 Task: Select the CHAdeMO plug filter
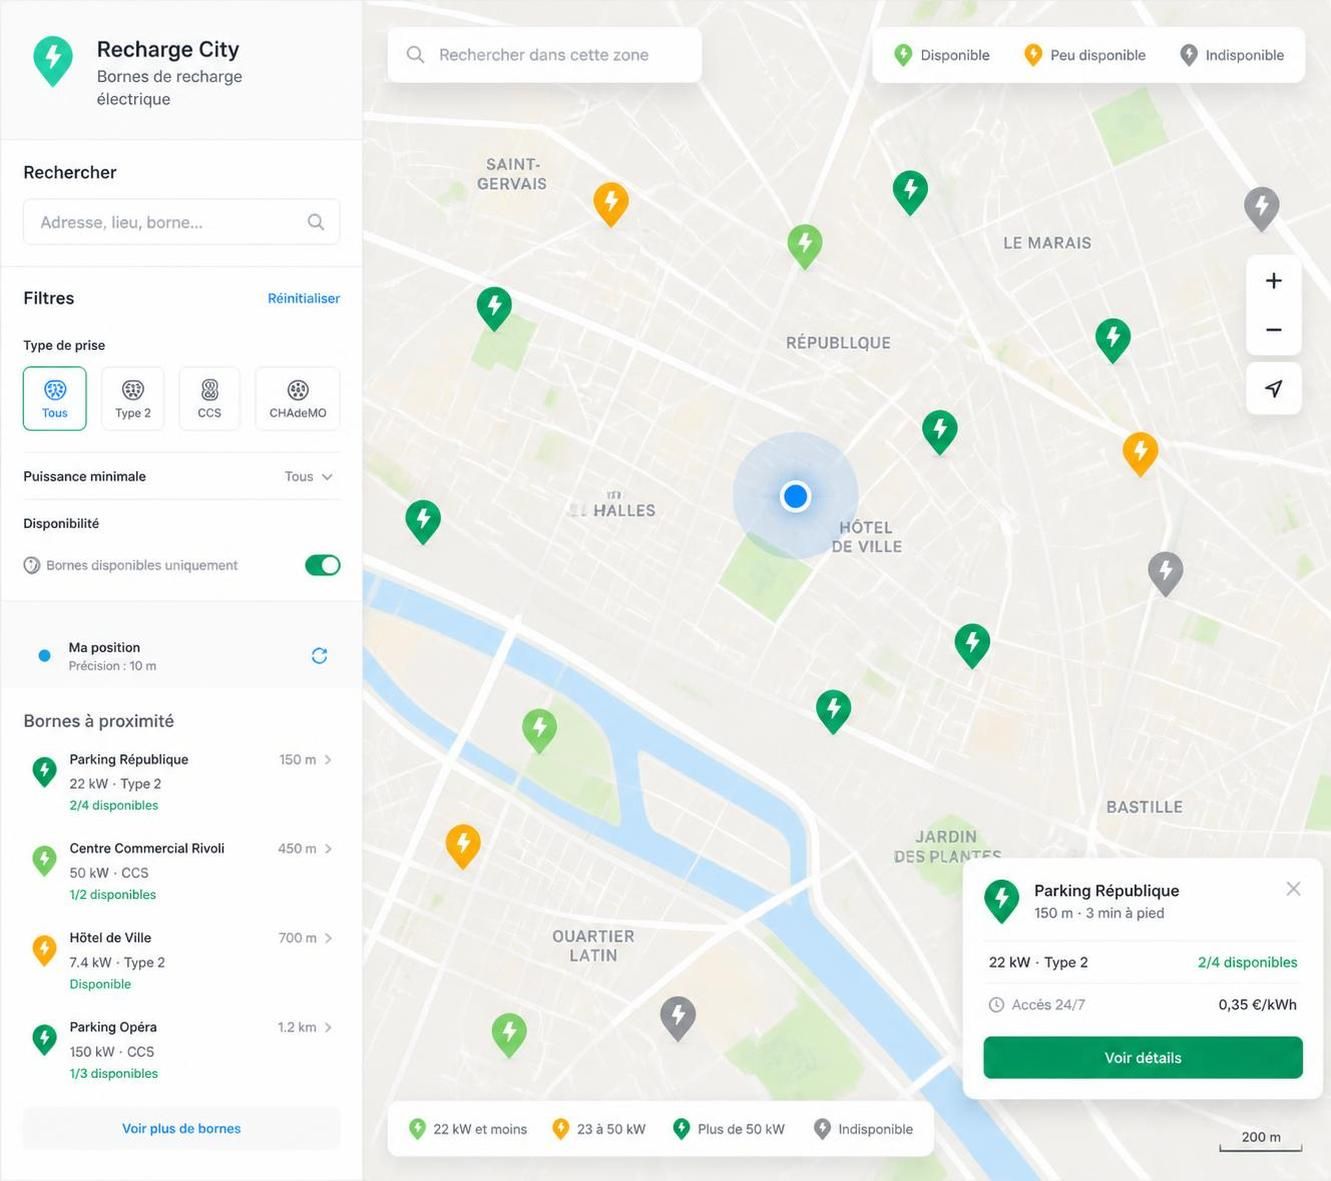click(x=298, y=398)
